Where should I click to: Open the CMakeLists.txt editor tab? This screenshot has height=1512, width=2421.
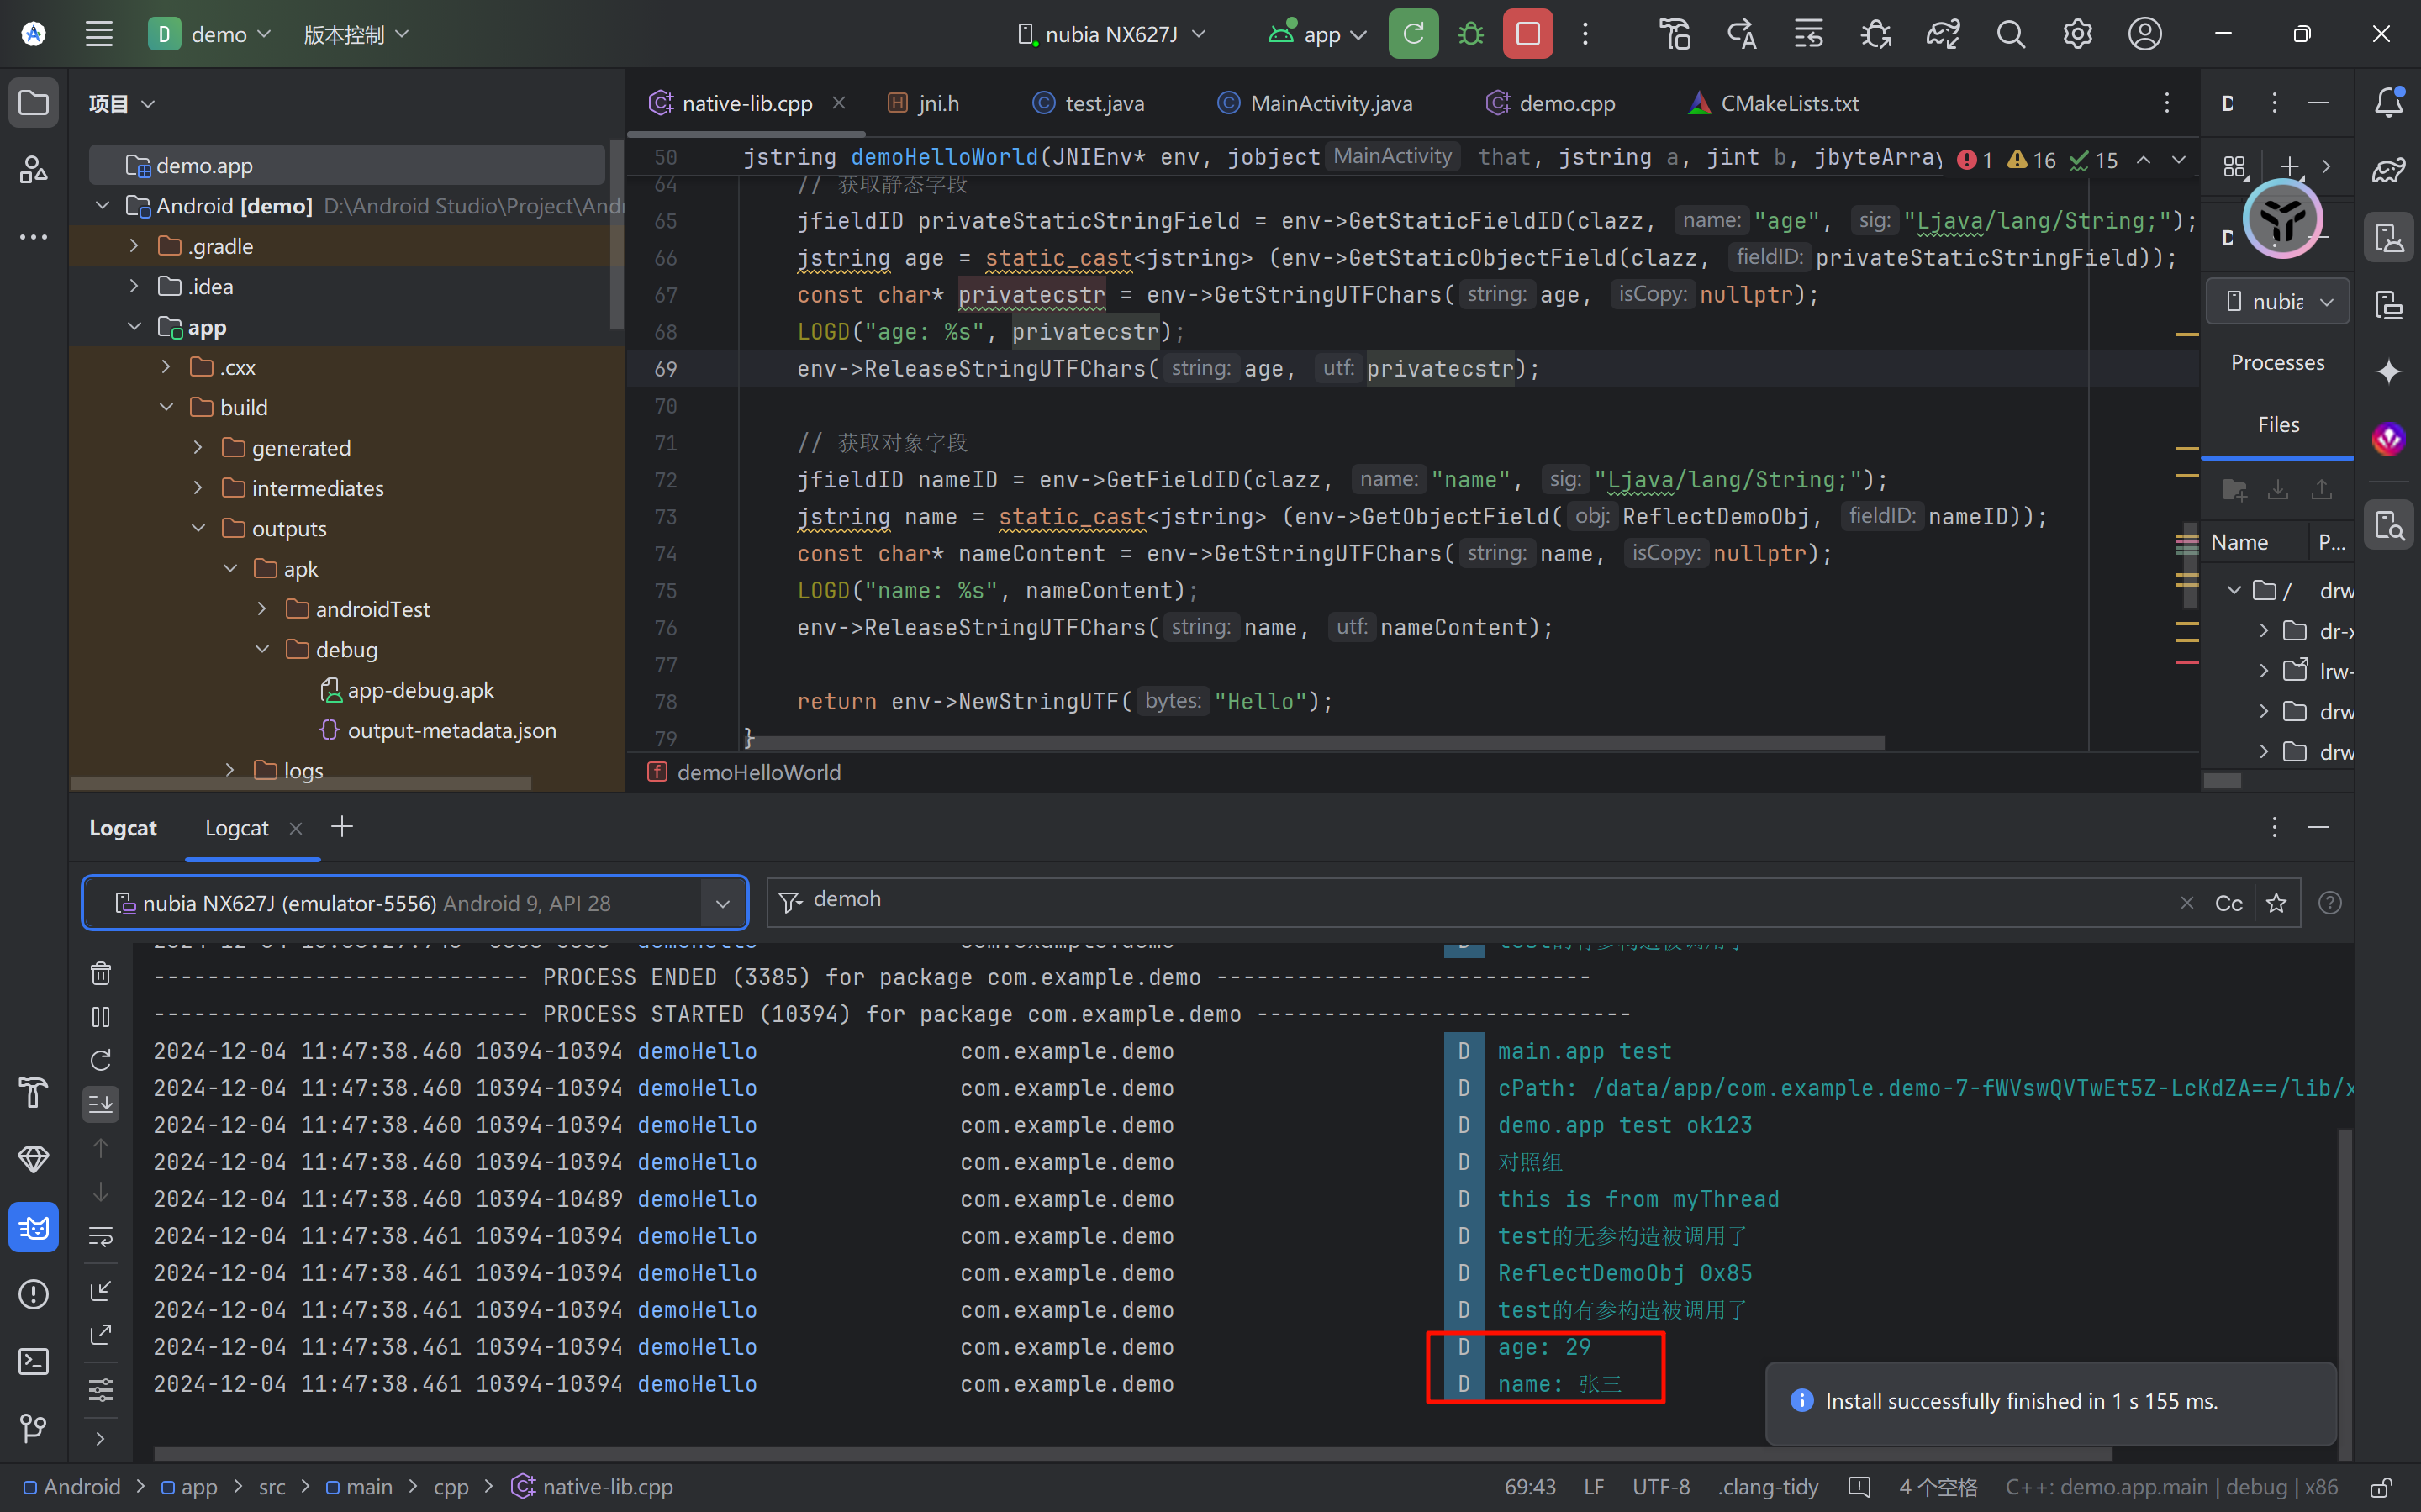tap(1788, 103)
